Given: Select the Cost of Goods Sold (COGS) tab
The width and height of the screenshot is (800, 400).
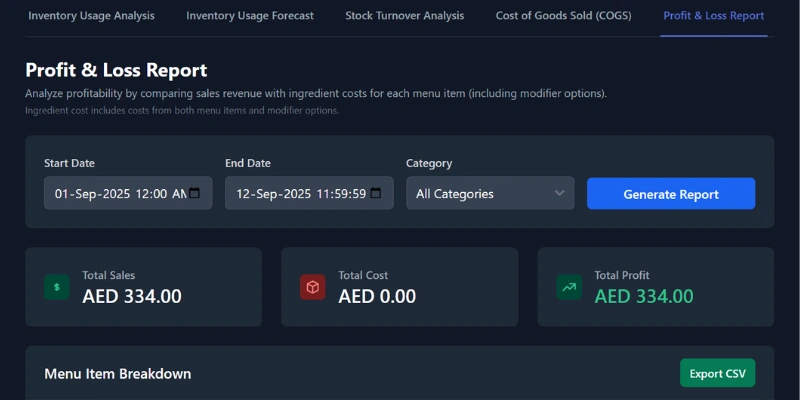Looking at the screenshot, I should pos(562,16).
